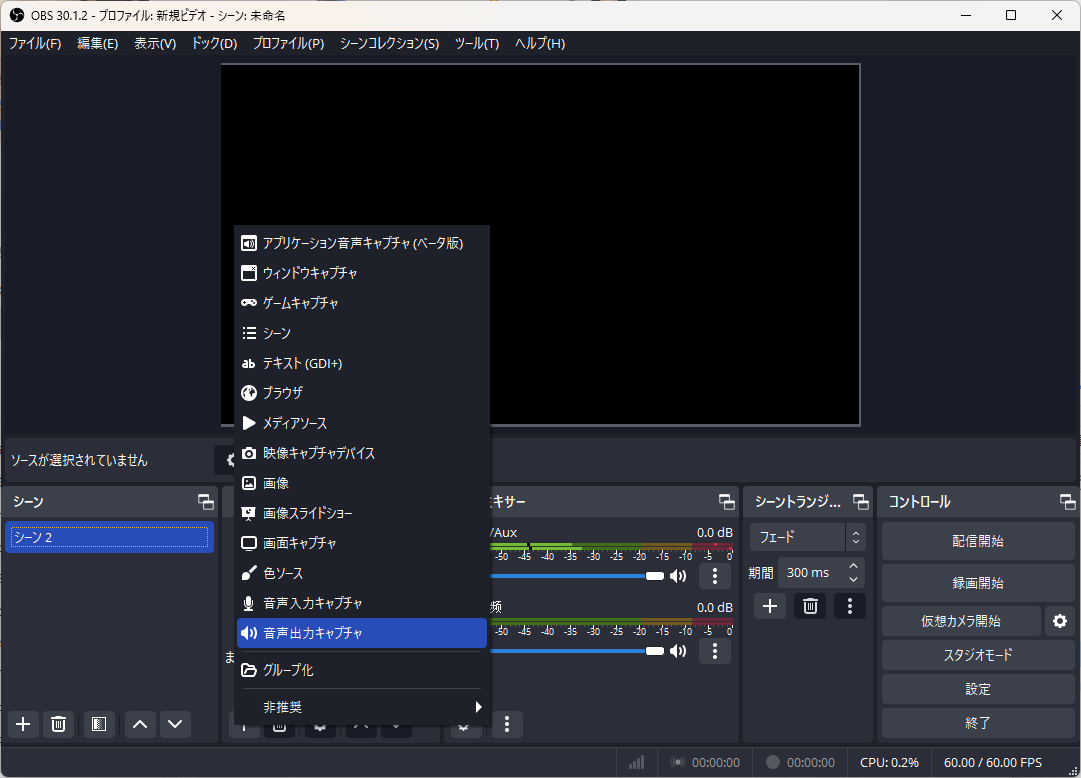Image resolution: width=1081 pixels, height=778 pixels.
Task: Remove the current transition with the trash icon
Action: pos(809,606)
